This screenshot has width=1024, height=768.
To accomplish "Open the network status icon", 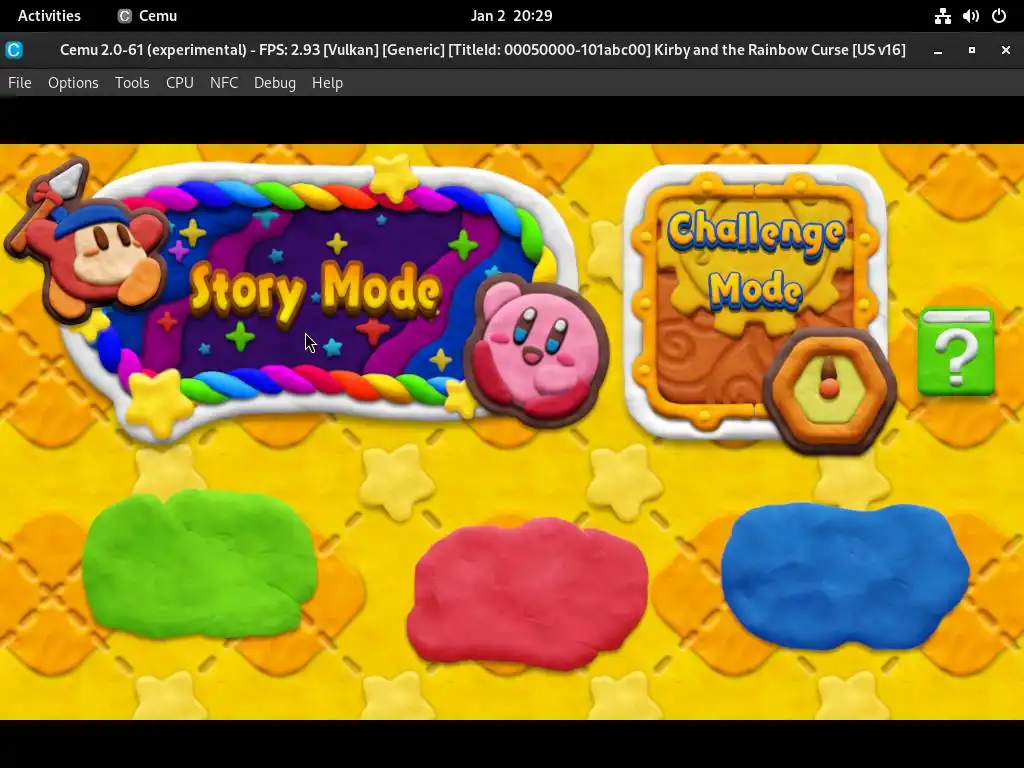I will [x=942, y=16].
